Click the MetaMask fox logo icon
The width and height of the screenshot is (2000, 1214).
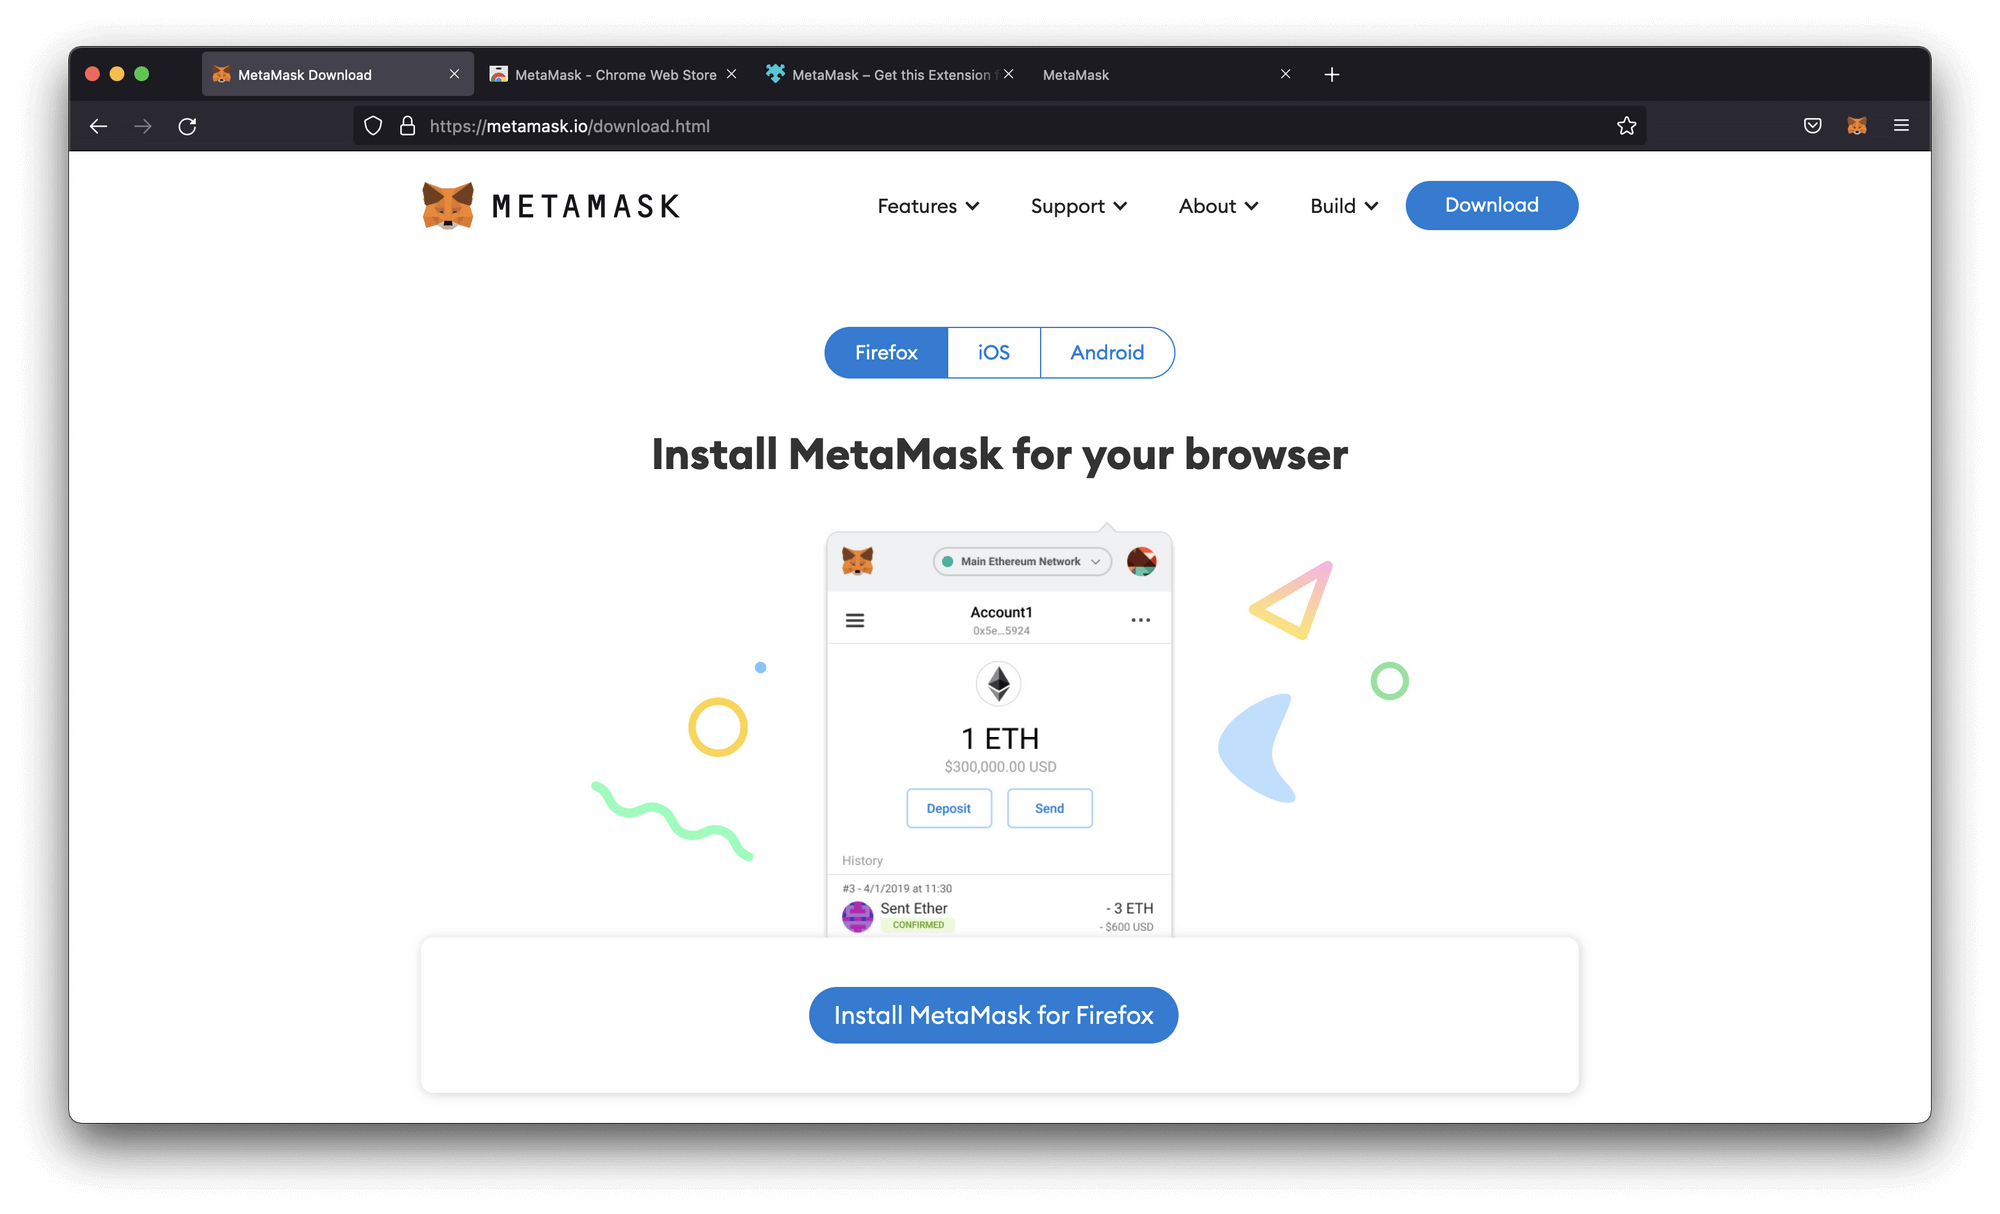[446, 204]
